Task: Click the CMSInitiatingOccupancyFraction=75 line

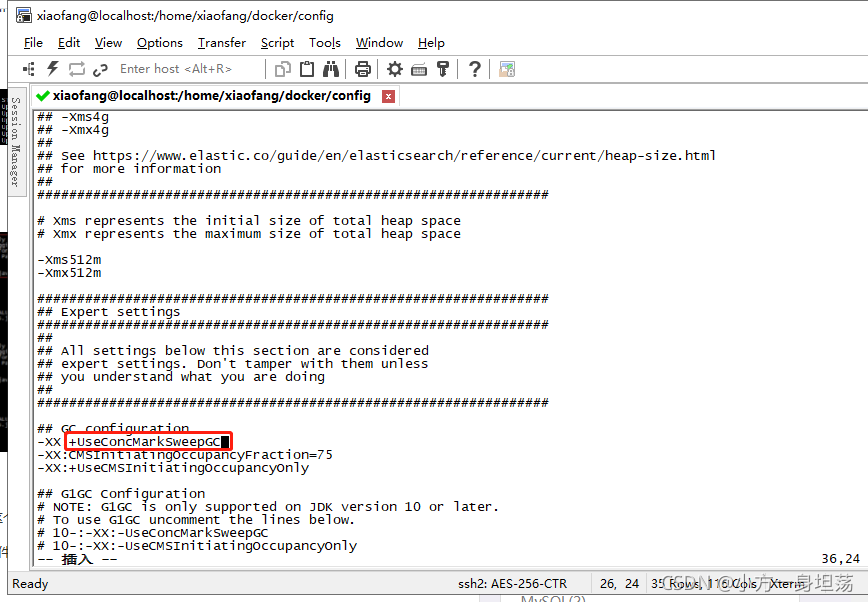Action: pos(185,455)
